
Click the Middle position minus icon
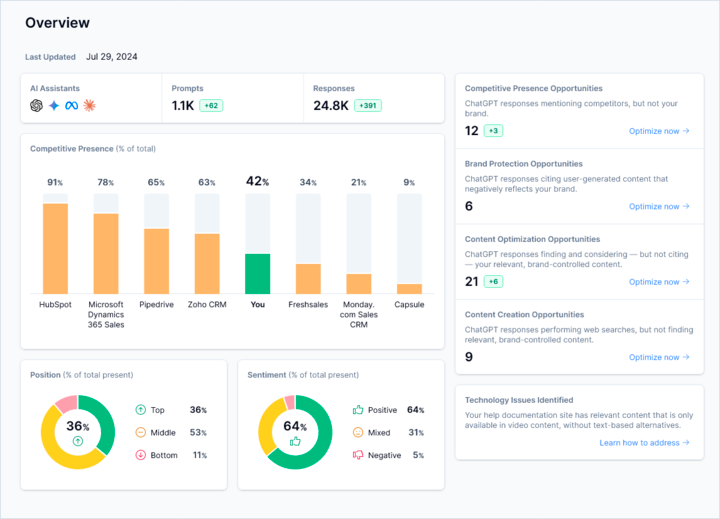[141, 432]
